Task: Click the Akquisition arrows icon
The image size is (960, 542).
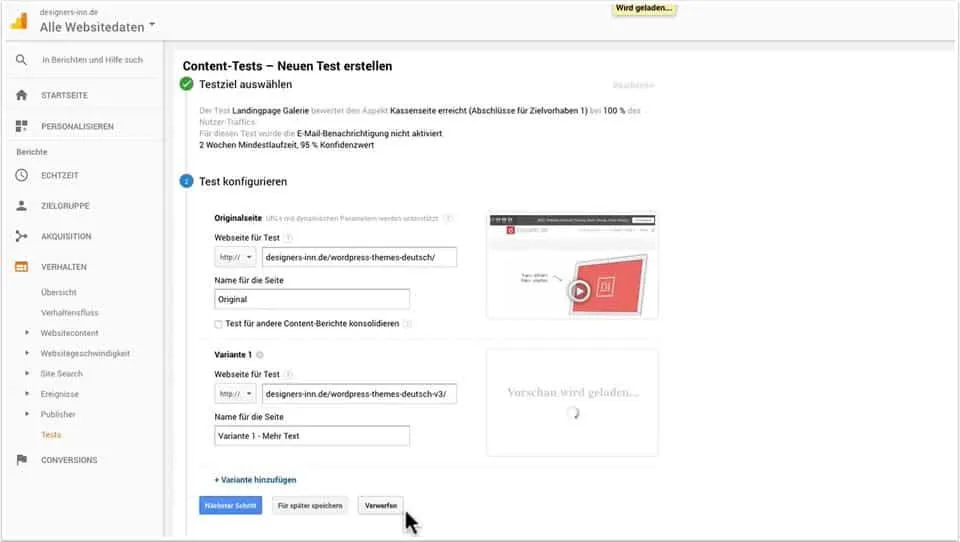Action: coord(21,237)
